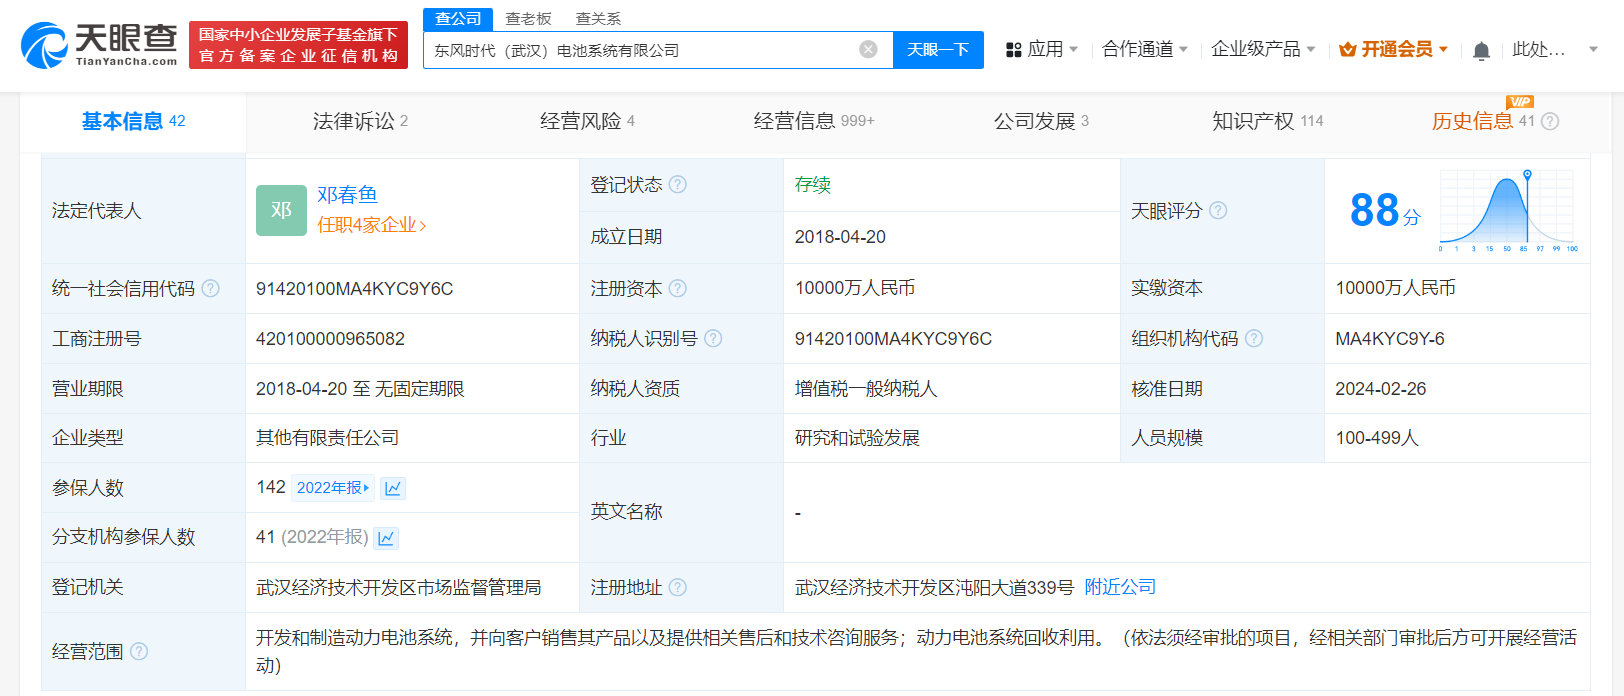This screenshot has width=1624, height=696.
Task: Click the VIP crown icon
Action: [1347, 50]
